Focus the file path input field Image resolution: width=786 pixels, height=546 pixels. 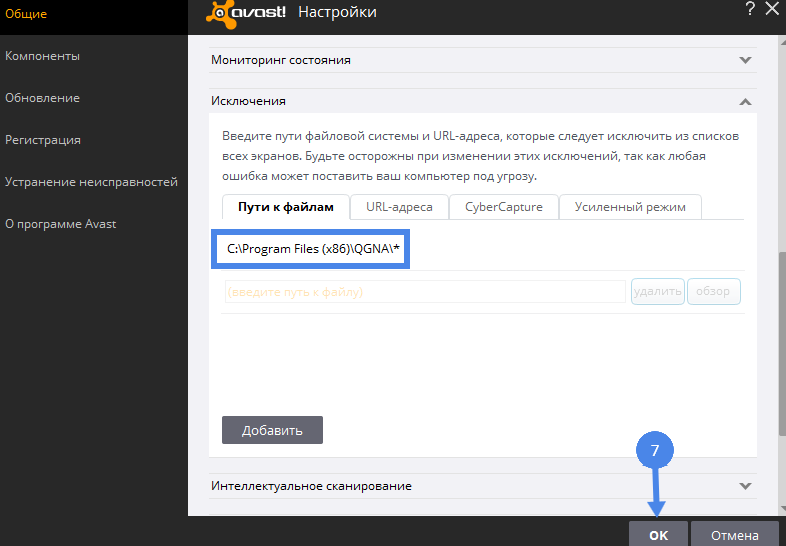point(425,292)
